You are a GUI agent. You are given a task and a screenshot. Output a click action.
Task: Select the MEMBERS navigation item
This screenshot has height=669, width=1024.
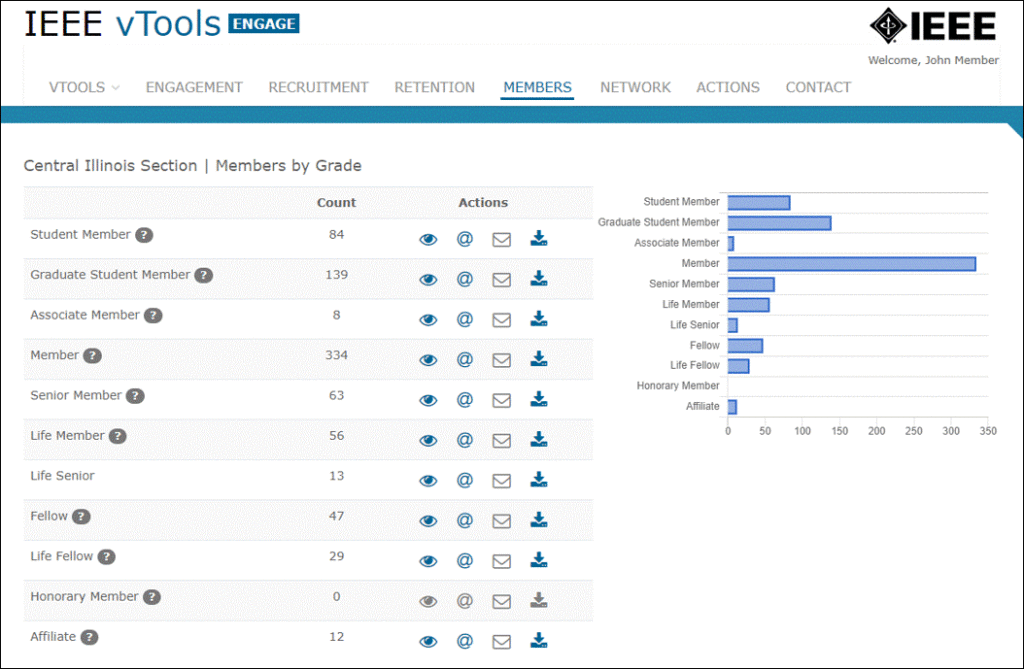click(x=537, y=87)
